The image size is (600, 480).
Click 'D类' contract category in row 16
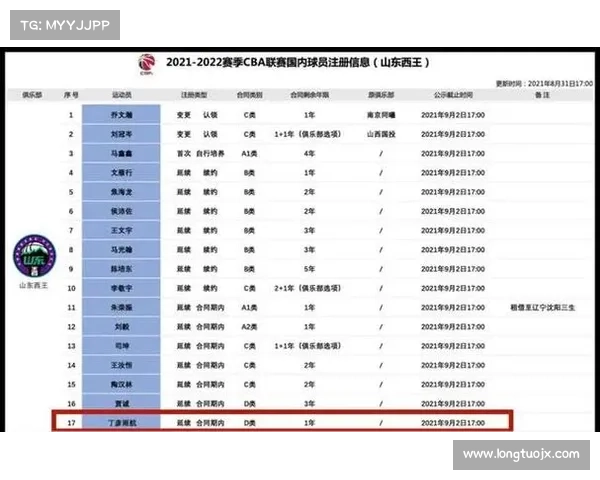coord(249,403)
